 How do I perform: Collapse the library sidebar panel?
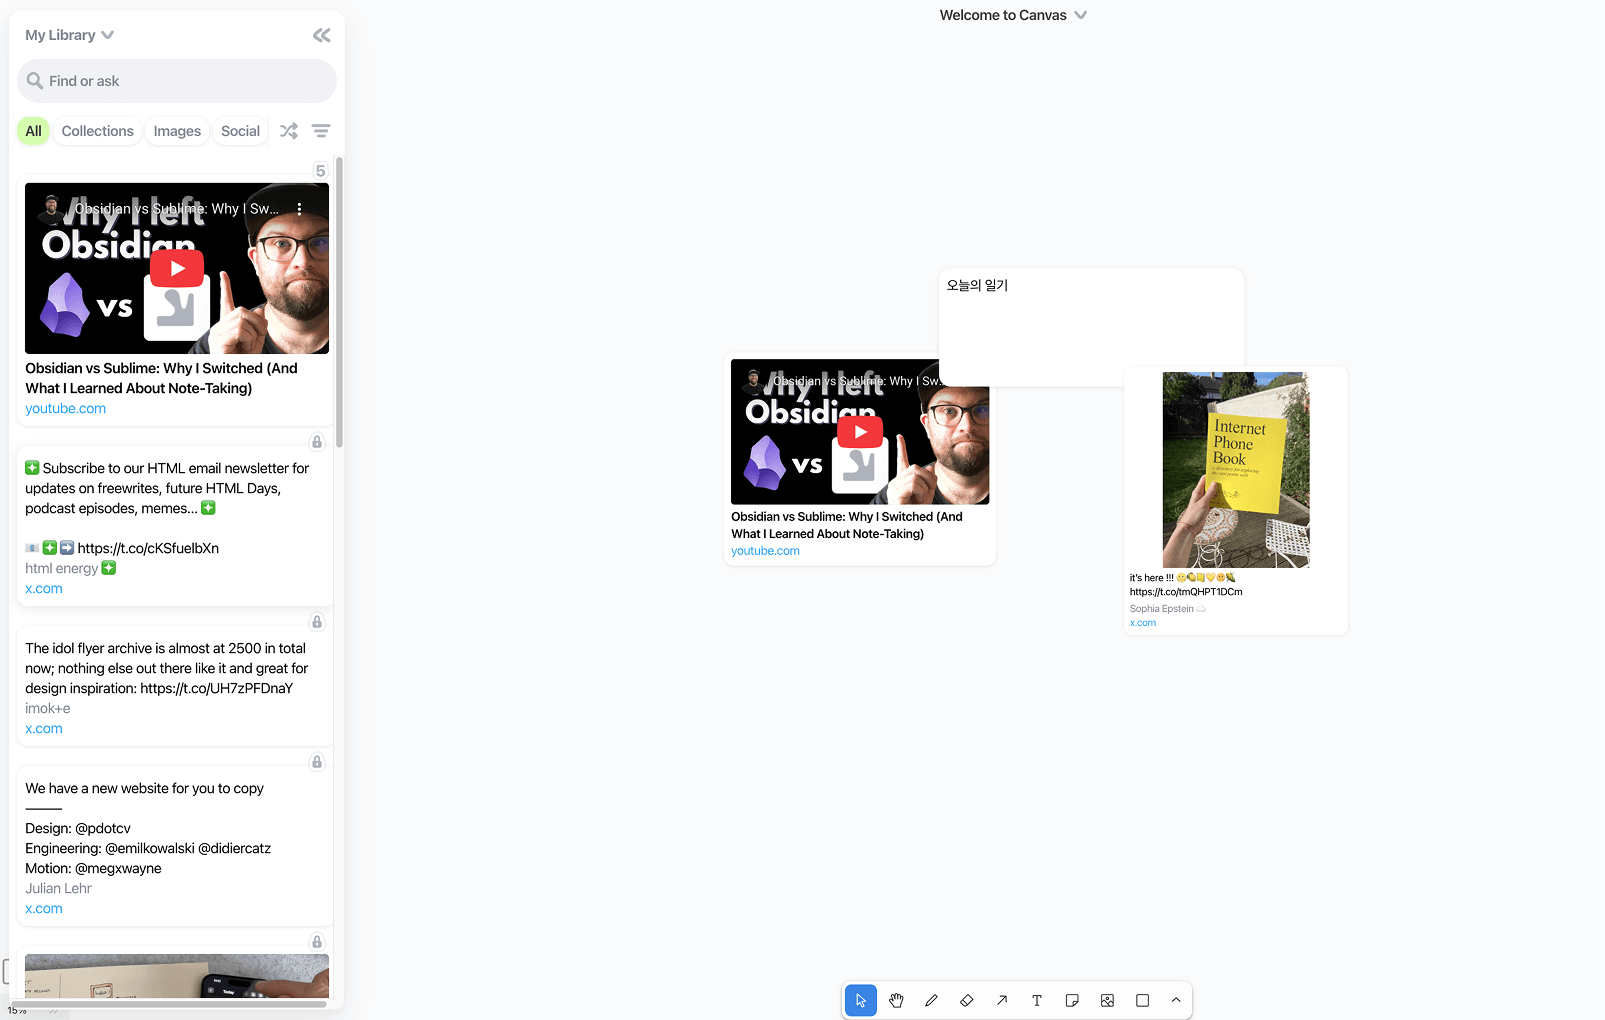point(321,35)
